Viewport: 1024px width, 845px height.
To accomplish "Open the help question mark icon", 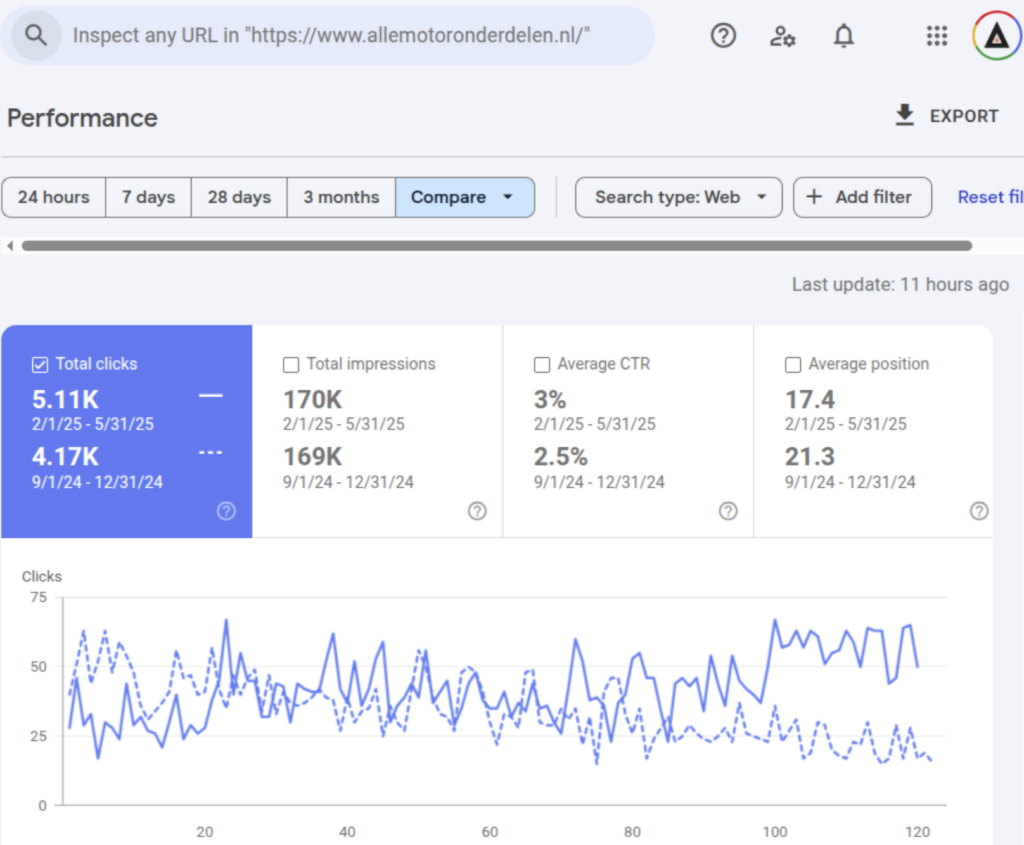I will [x=723, y=35].
